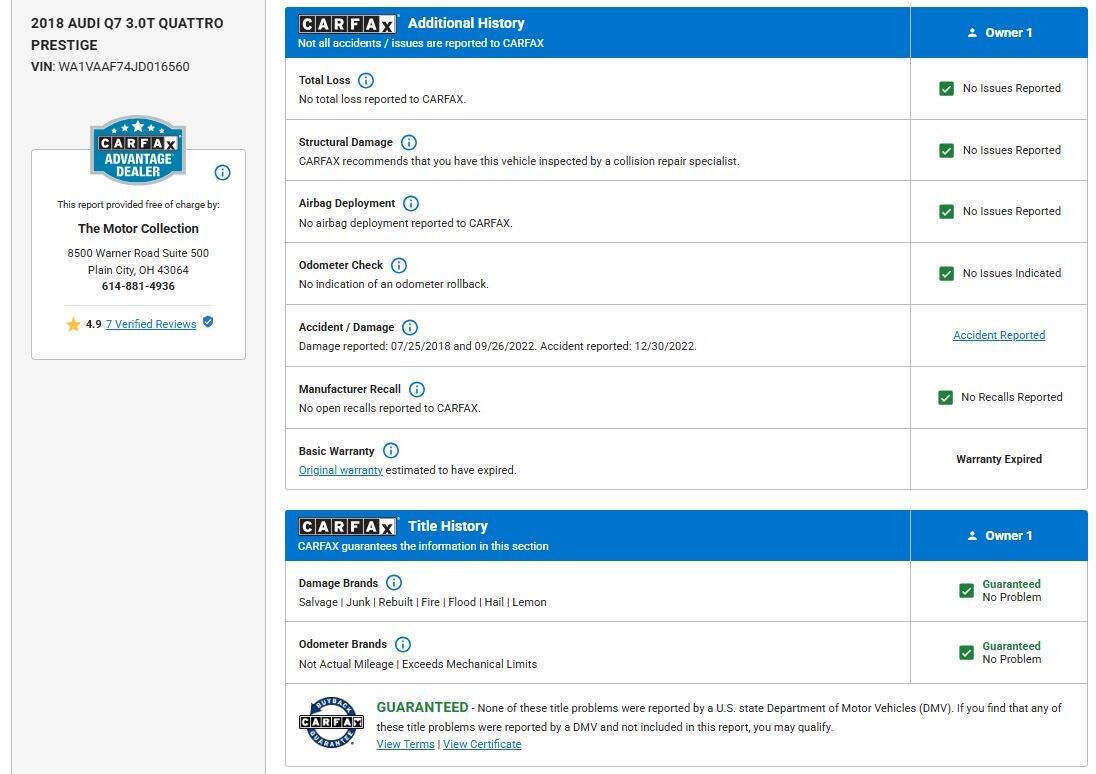The height and width of the screenshot is (774, 1096).
Task: Click the 8500 Warner Road address line
Action: point(138,253)
